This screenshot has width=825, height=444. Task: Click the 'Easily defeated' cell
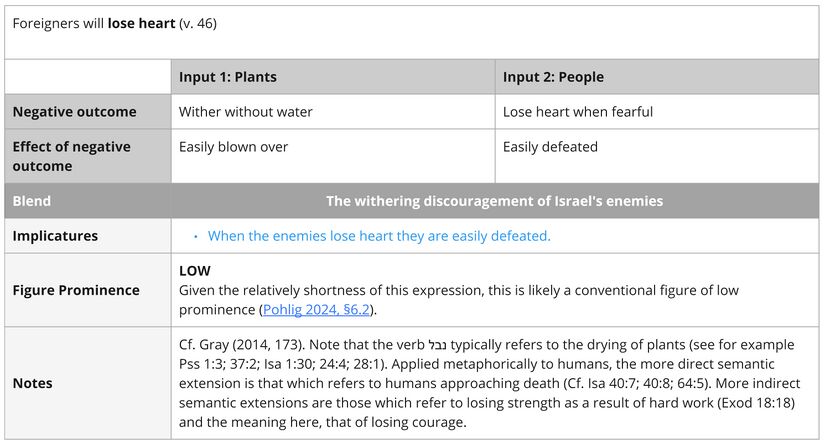(x=550, y=147)
